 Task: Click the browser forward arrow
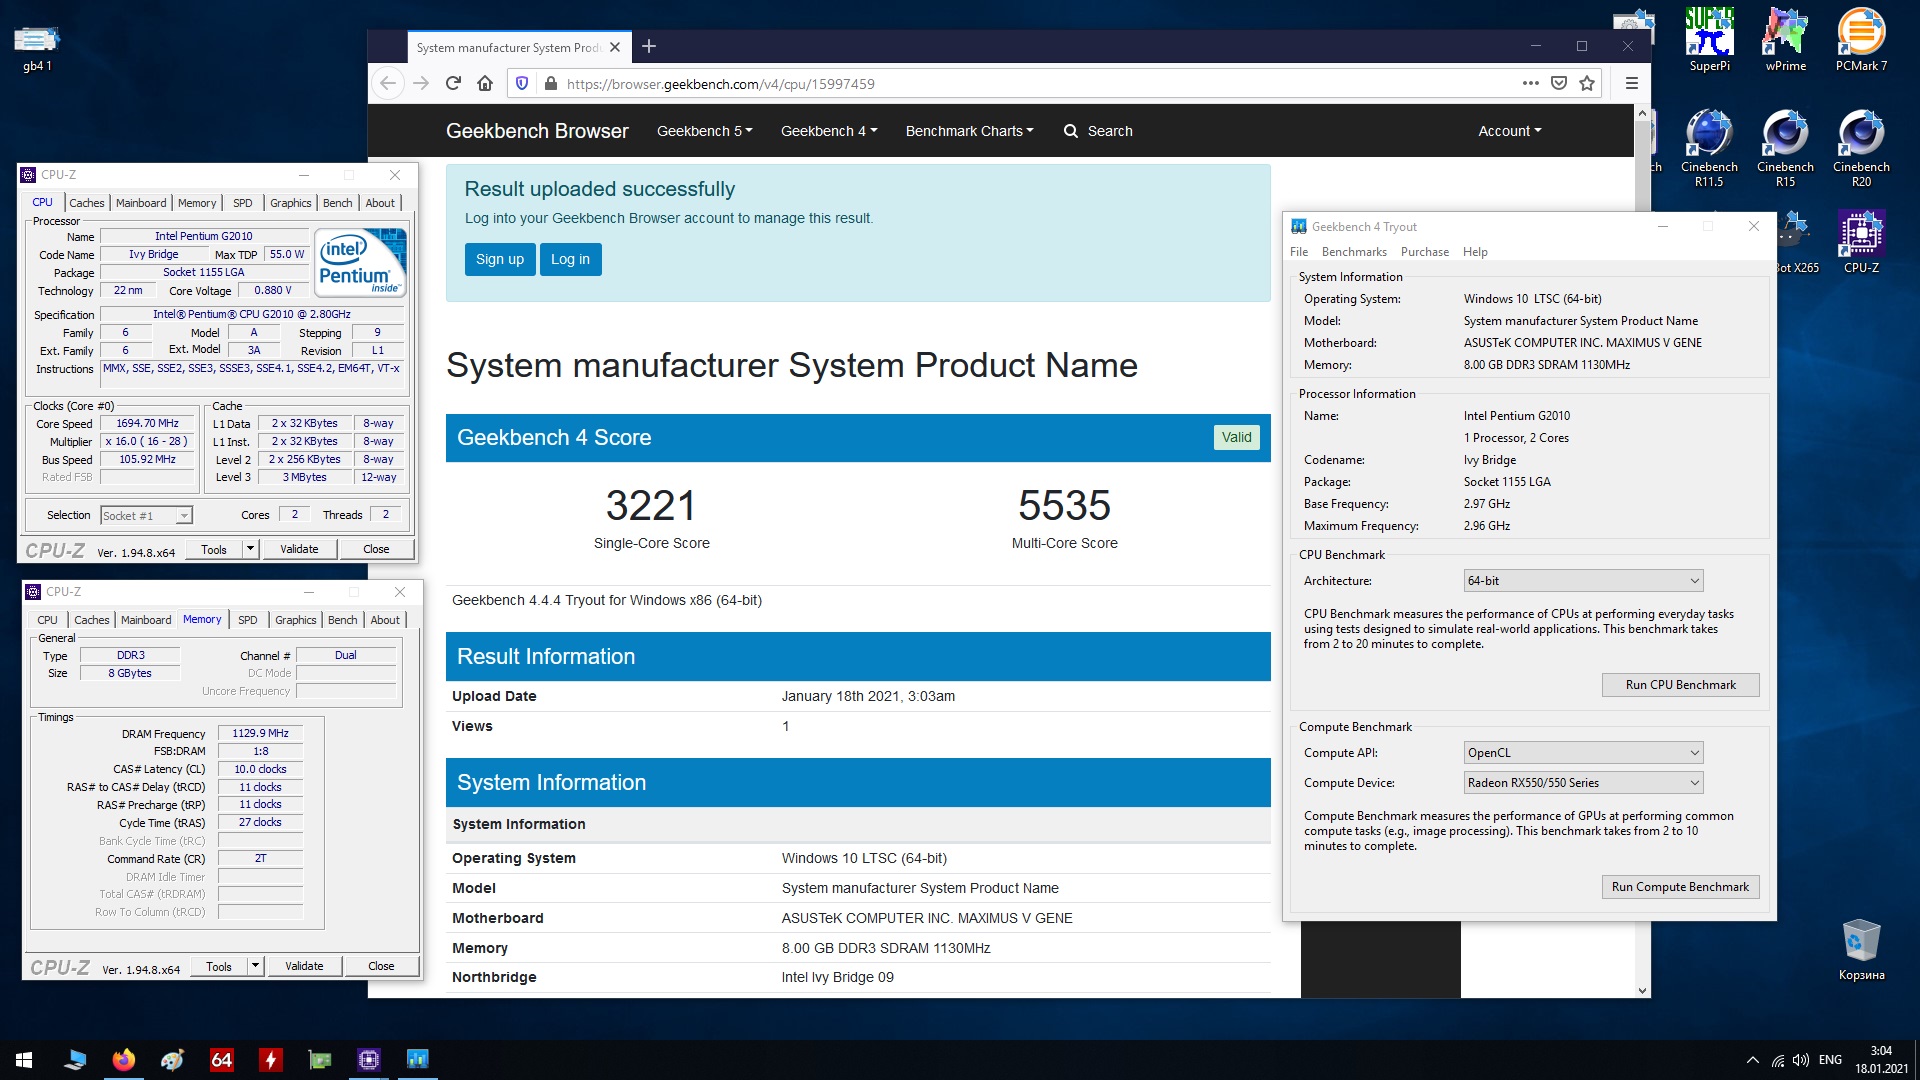coord(421,84)
